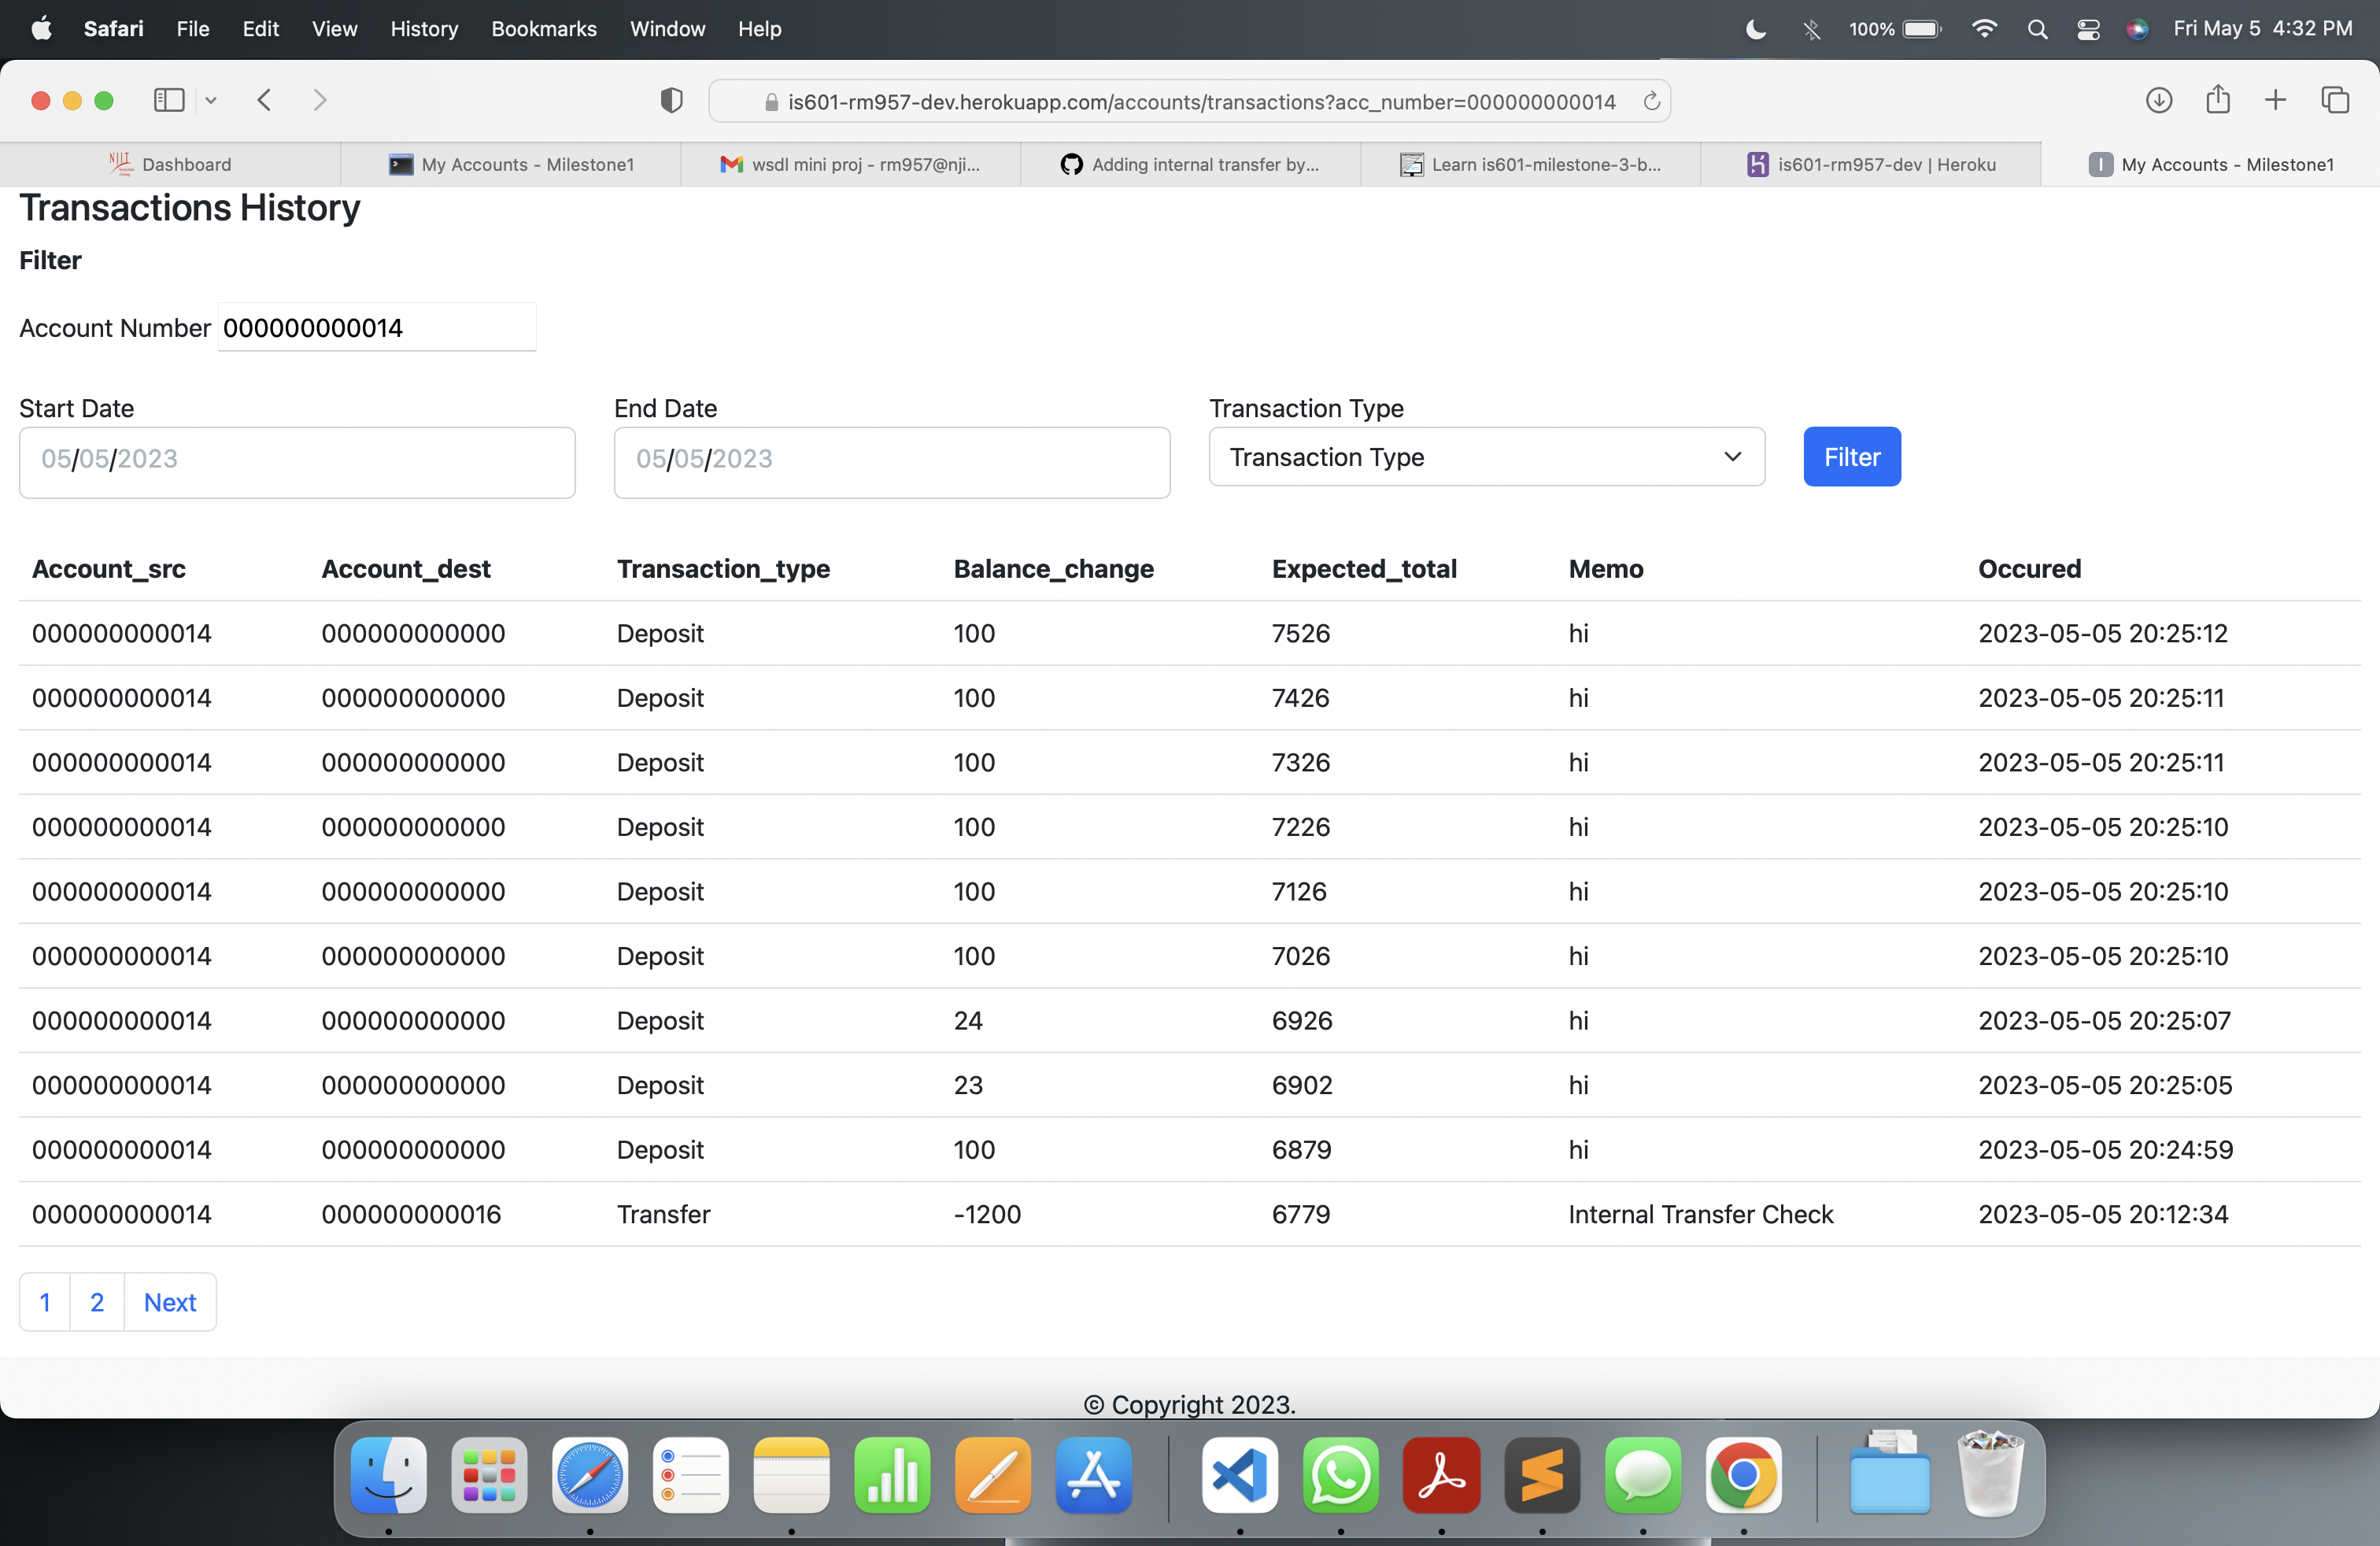Click the Internal Transfer Check memo cell
Screen dimensions: 2380x1546
click(1700, 1214)
